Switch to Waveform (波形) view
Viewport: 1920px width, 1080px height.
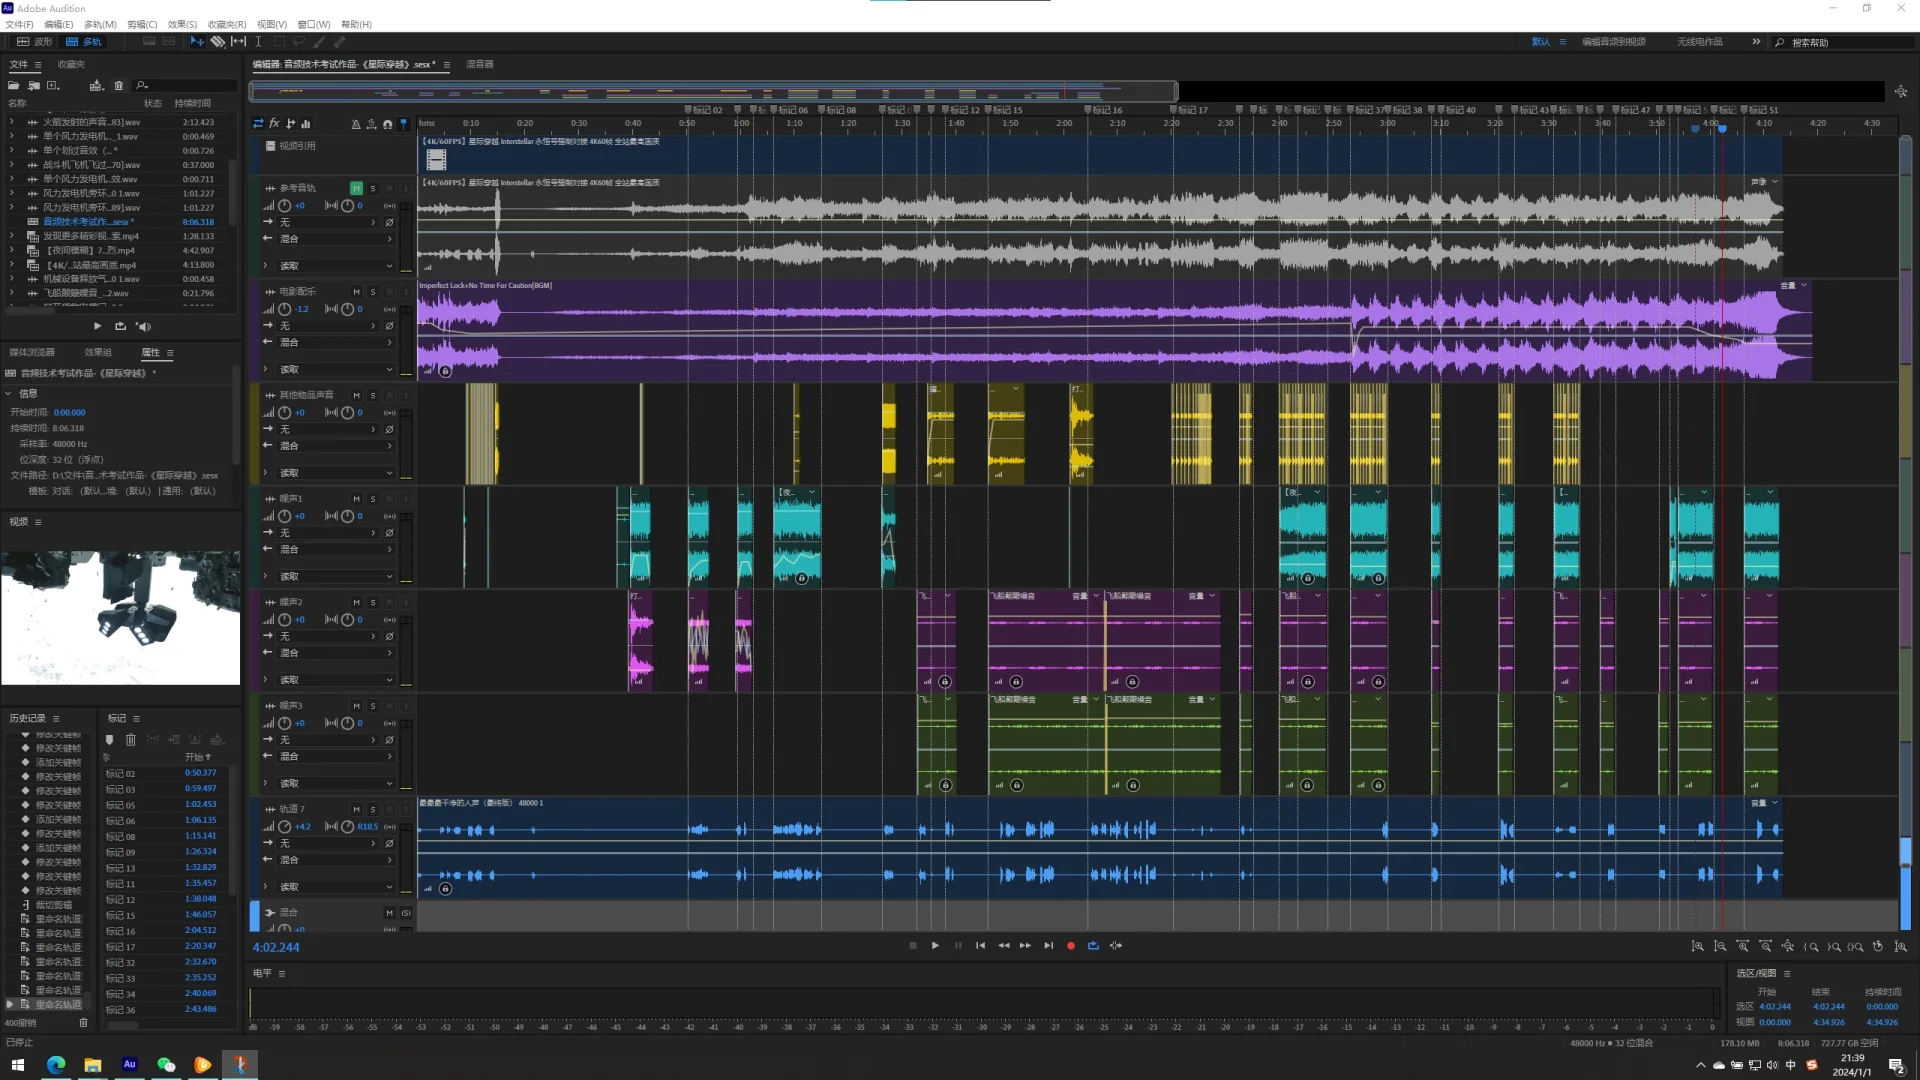35,42
